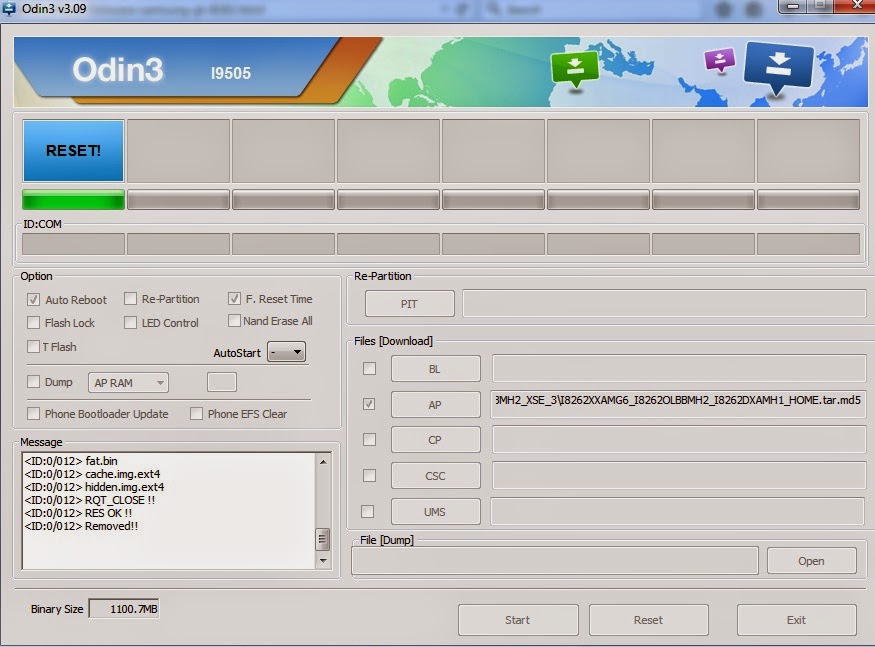Select 'Removed!!' log line
The image size is (875, 647).
(81, 526)
